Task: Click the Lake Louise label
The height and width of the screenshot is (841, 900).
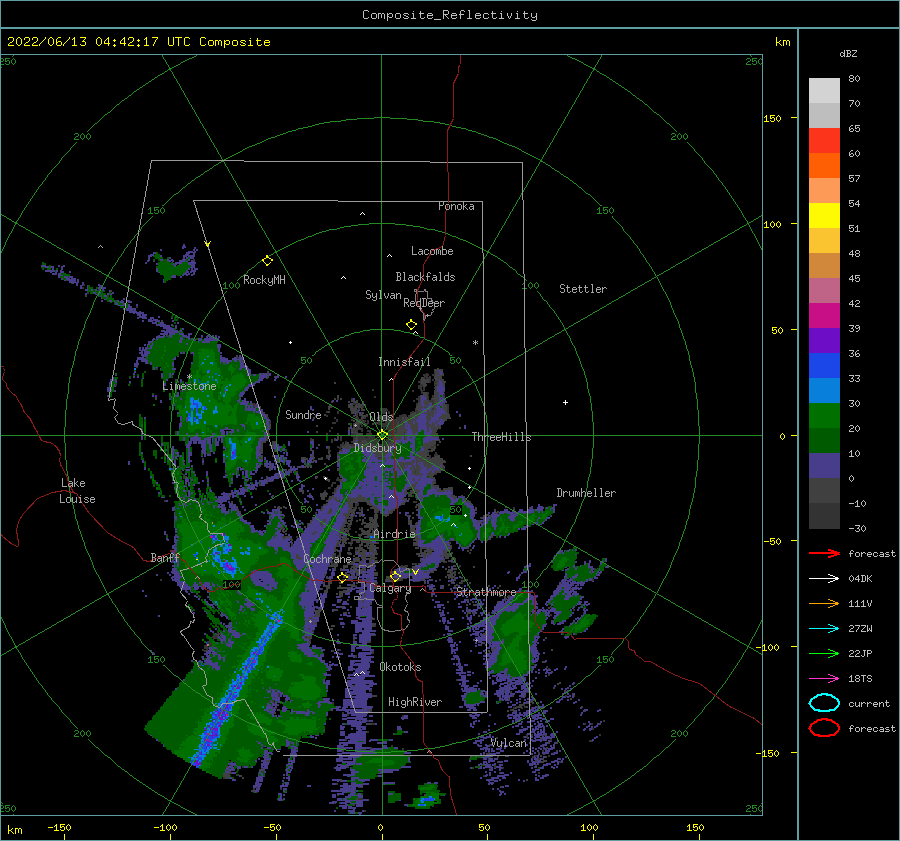Action: coord(77,491)
